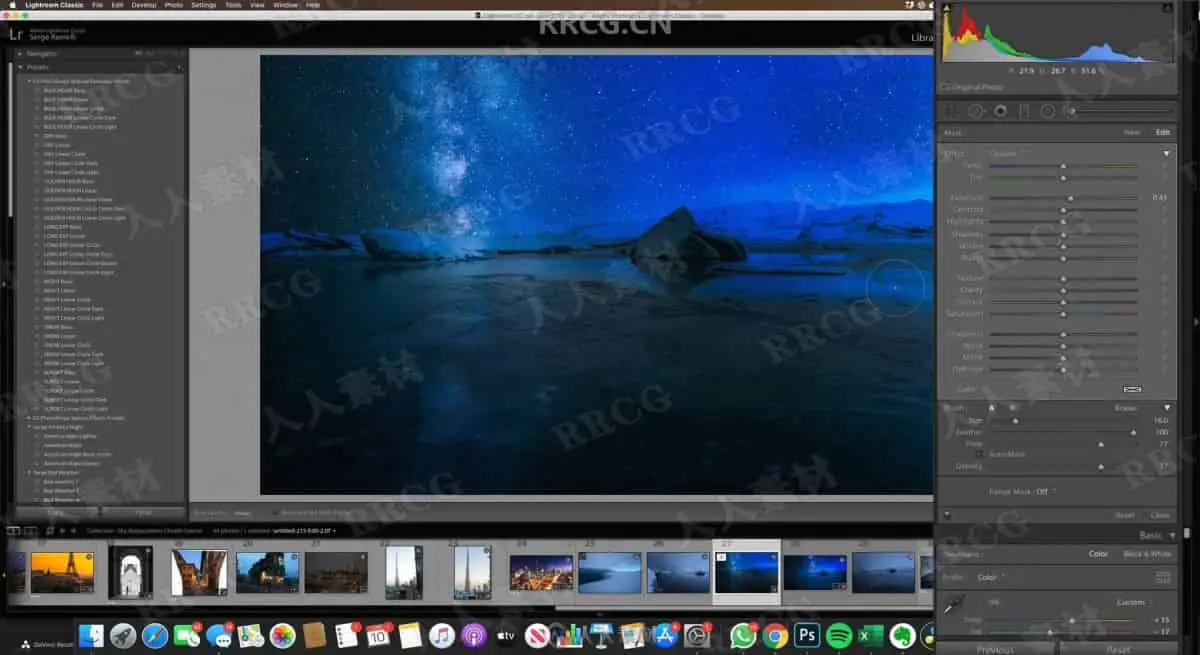
Task: Open the Music app in the dock
Action: tap(442, 635)
